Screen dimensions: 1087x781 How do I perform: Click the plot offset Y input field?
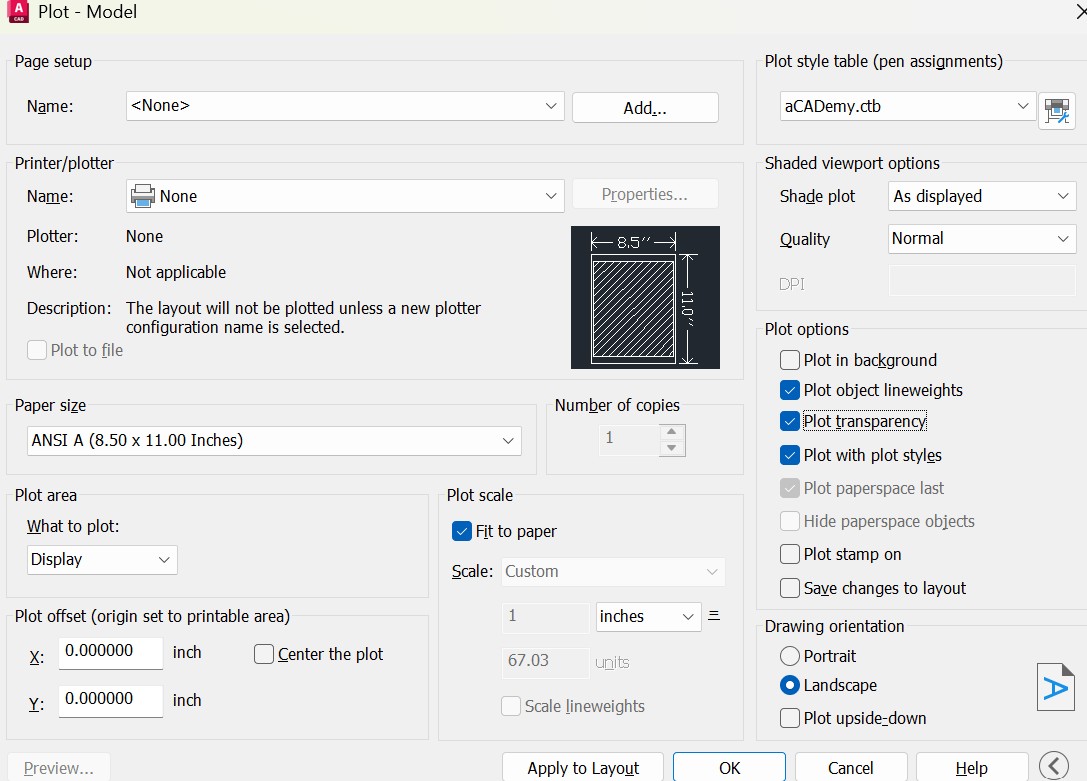coord(110,700)
